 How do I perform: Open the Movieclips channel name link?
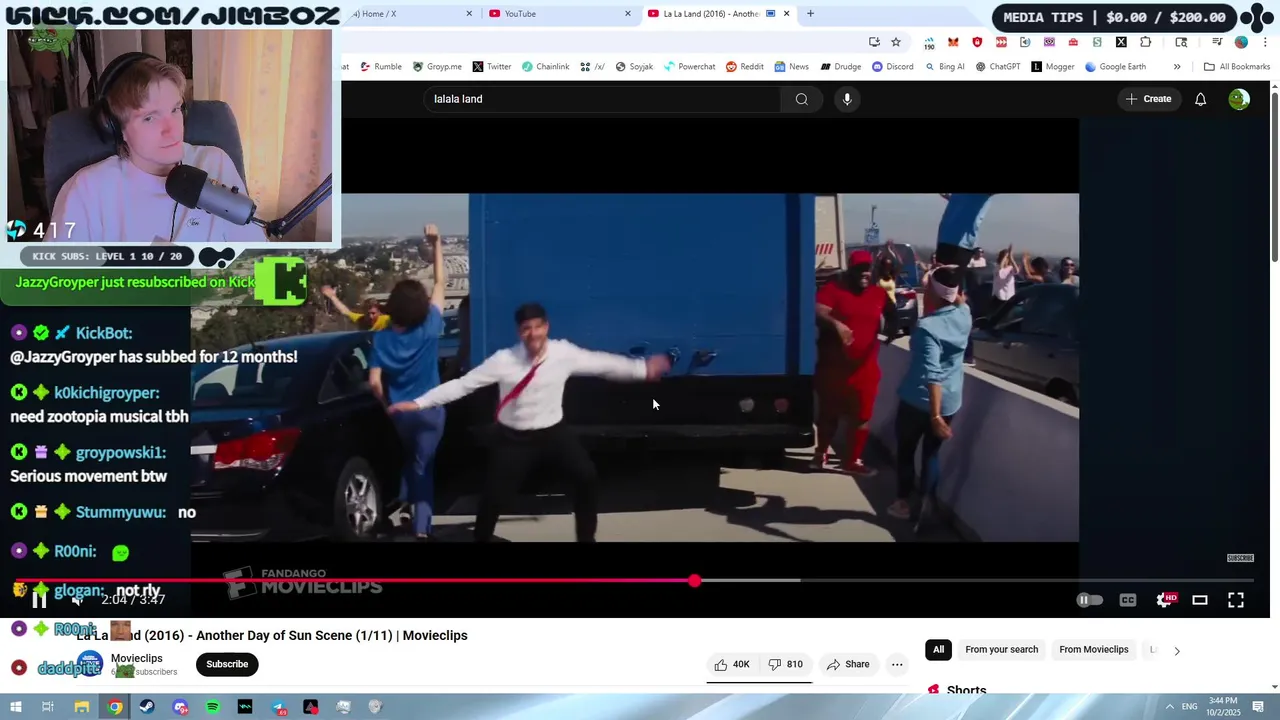point(136,658)
